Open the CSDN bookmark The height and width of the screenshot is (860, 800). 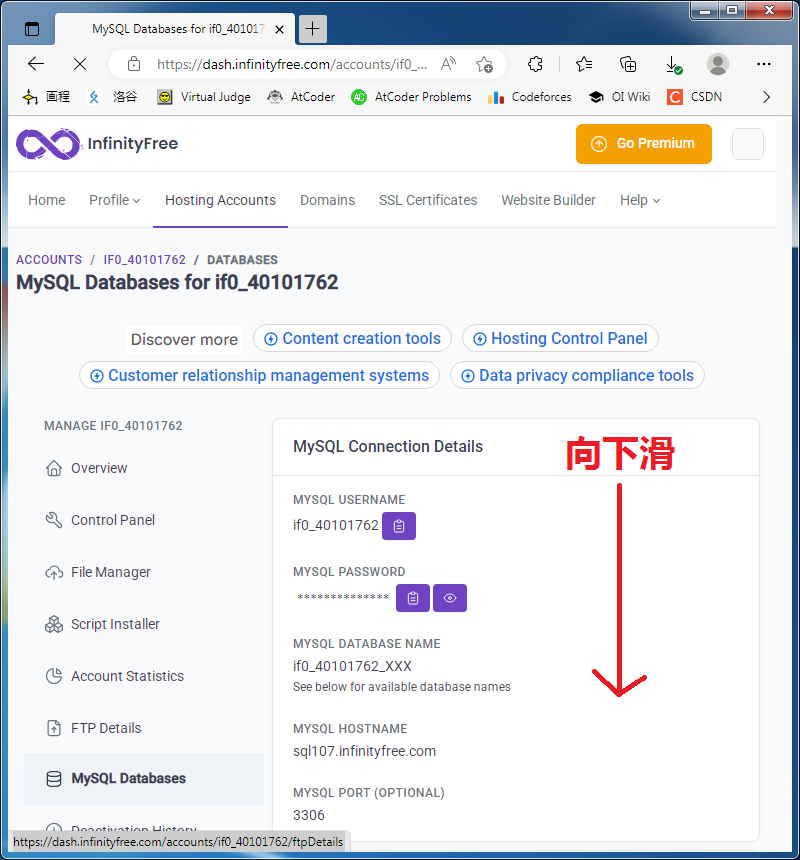pyautogui.click(x=695, y=97)
